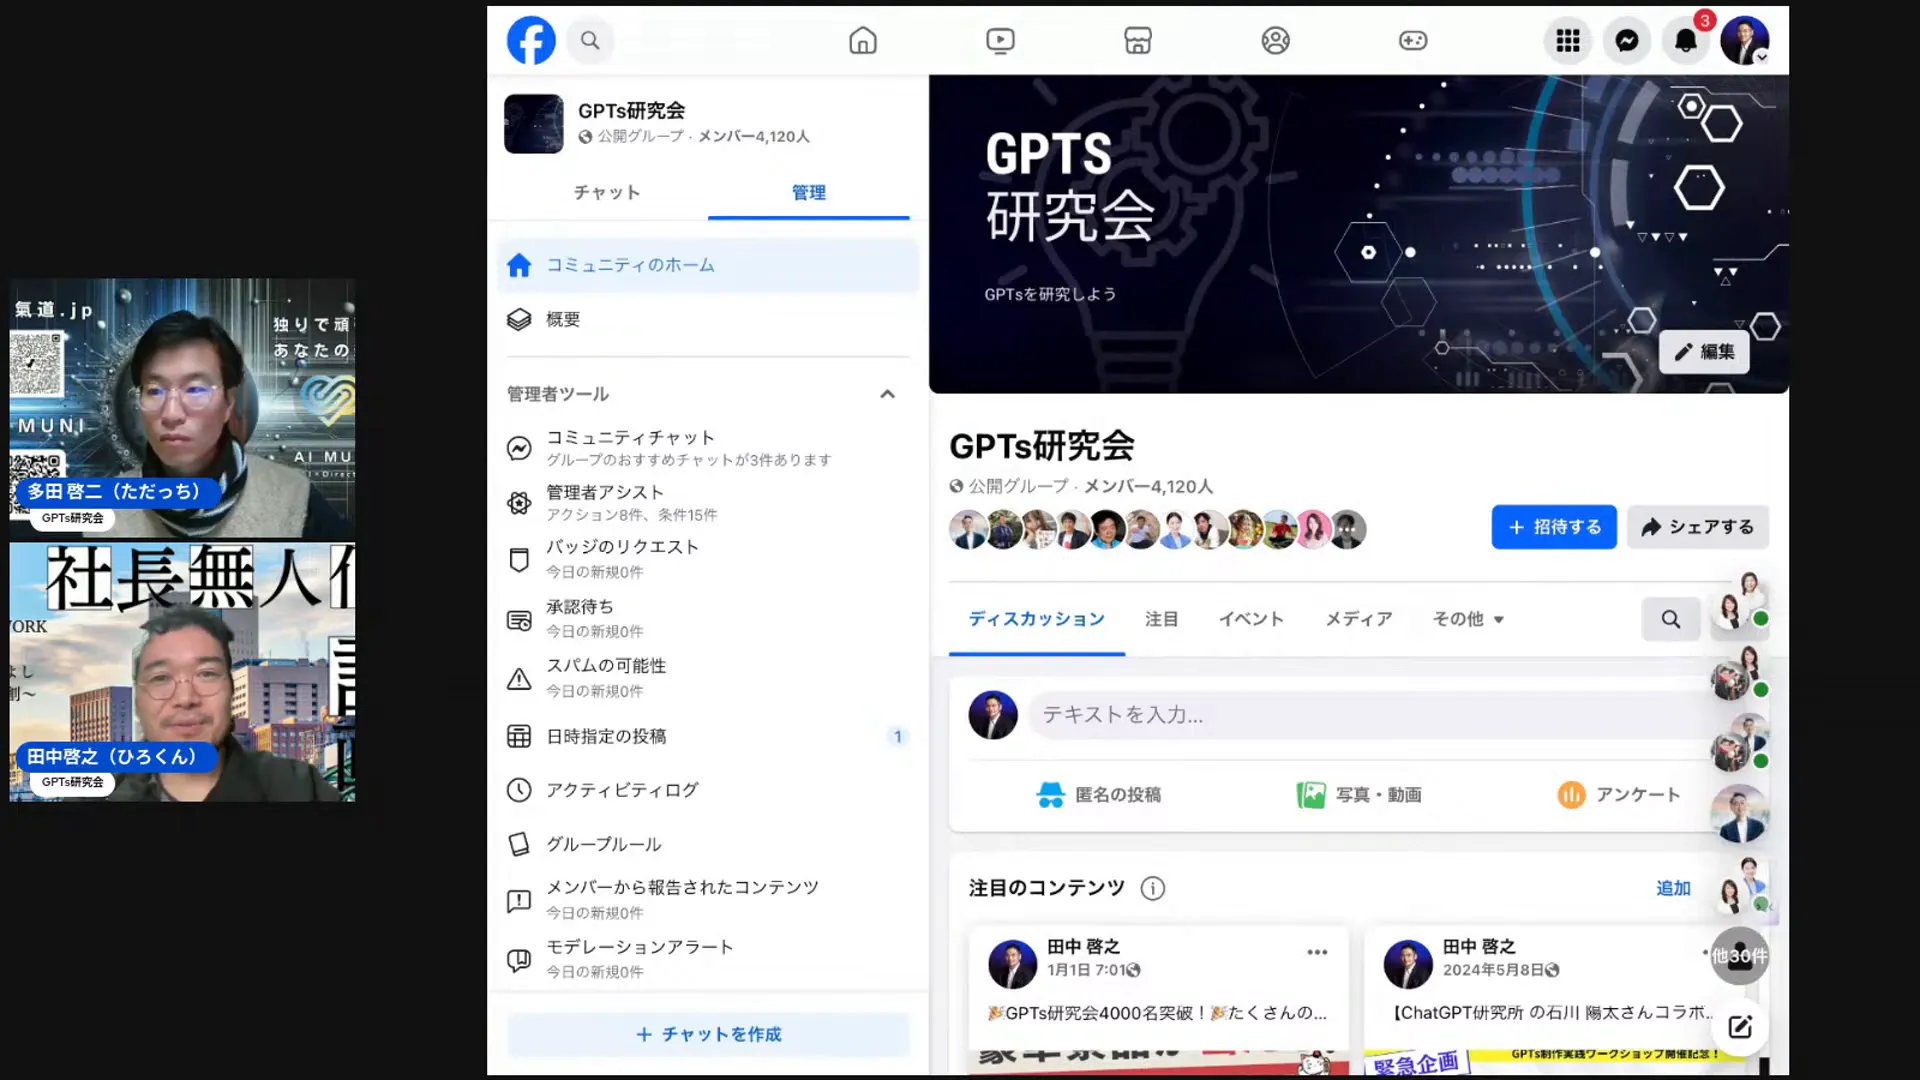Screen dimensions: 1920x1080
Task: Switch to the チャット tab
Action: tap(607, 193)
